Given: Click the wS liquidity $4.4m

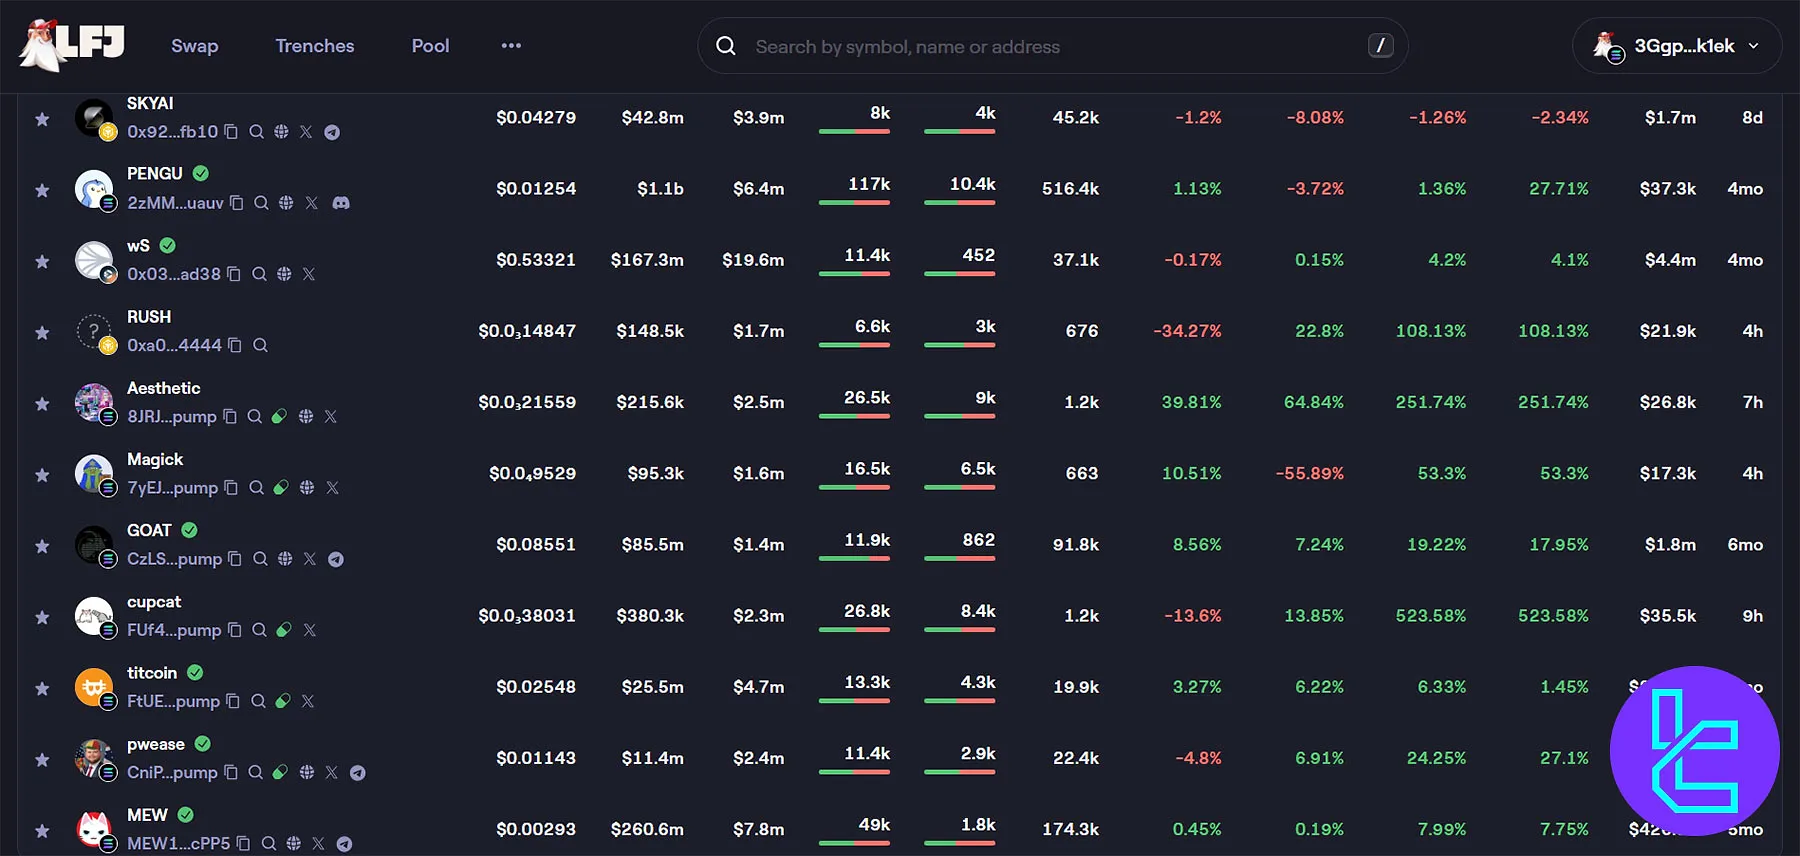Looking at the screenshot, I should 1670,260.
